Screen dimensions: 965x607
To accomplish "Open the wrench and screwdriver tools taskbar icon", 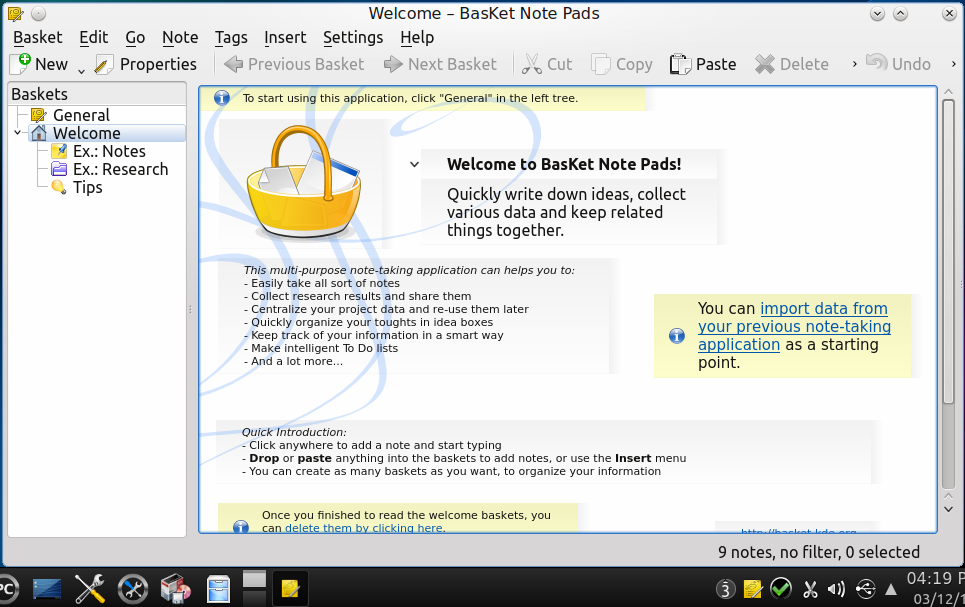I will click(90, 589).
